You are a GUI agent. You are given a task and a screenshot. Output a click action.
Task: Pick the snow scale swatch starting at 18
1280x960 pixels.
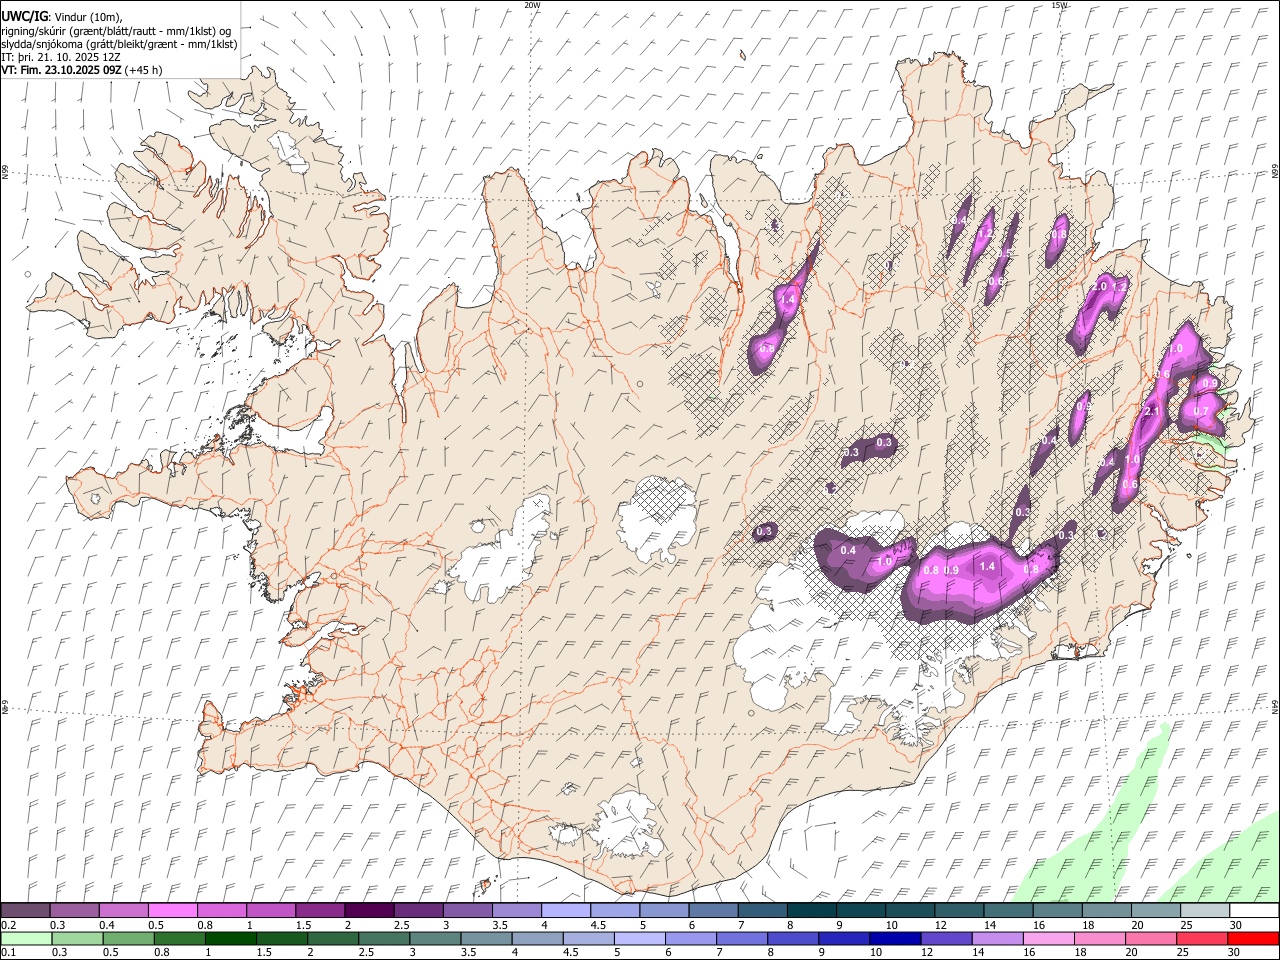1107,911
